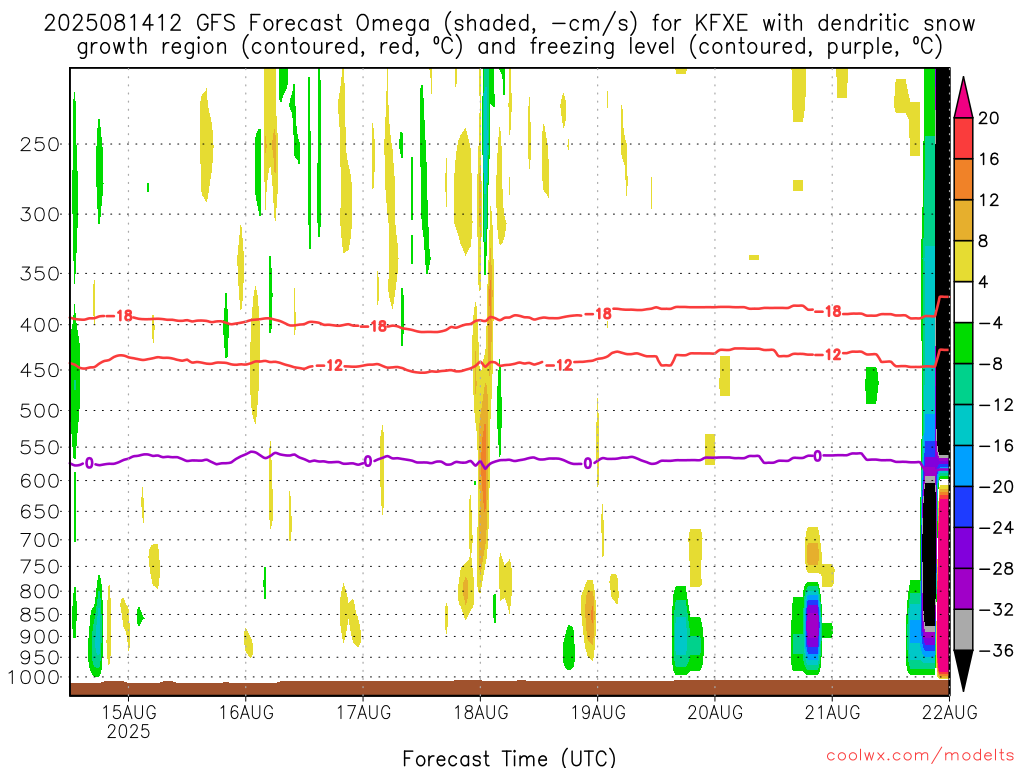Click the red colorbar swatch between 16 and 20

(964, 138)
